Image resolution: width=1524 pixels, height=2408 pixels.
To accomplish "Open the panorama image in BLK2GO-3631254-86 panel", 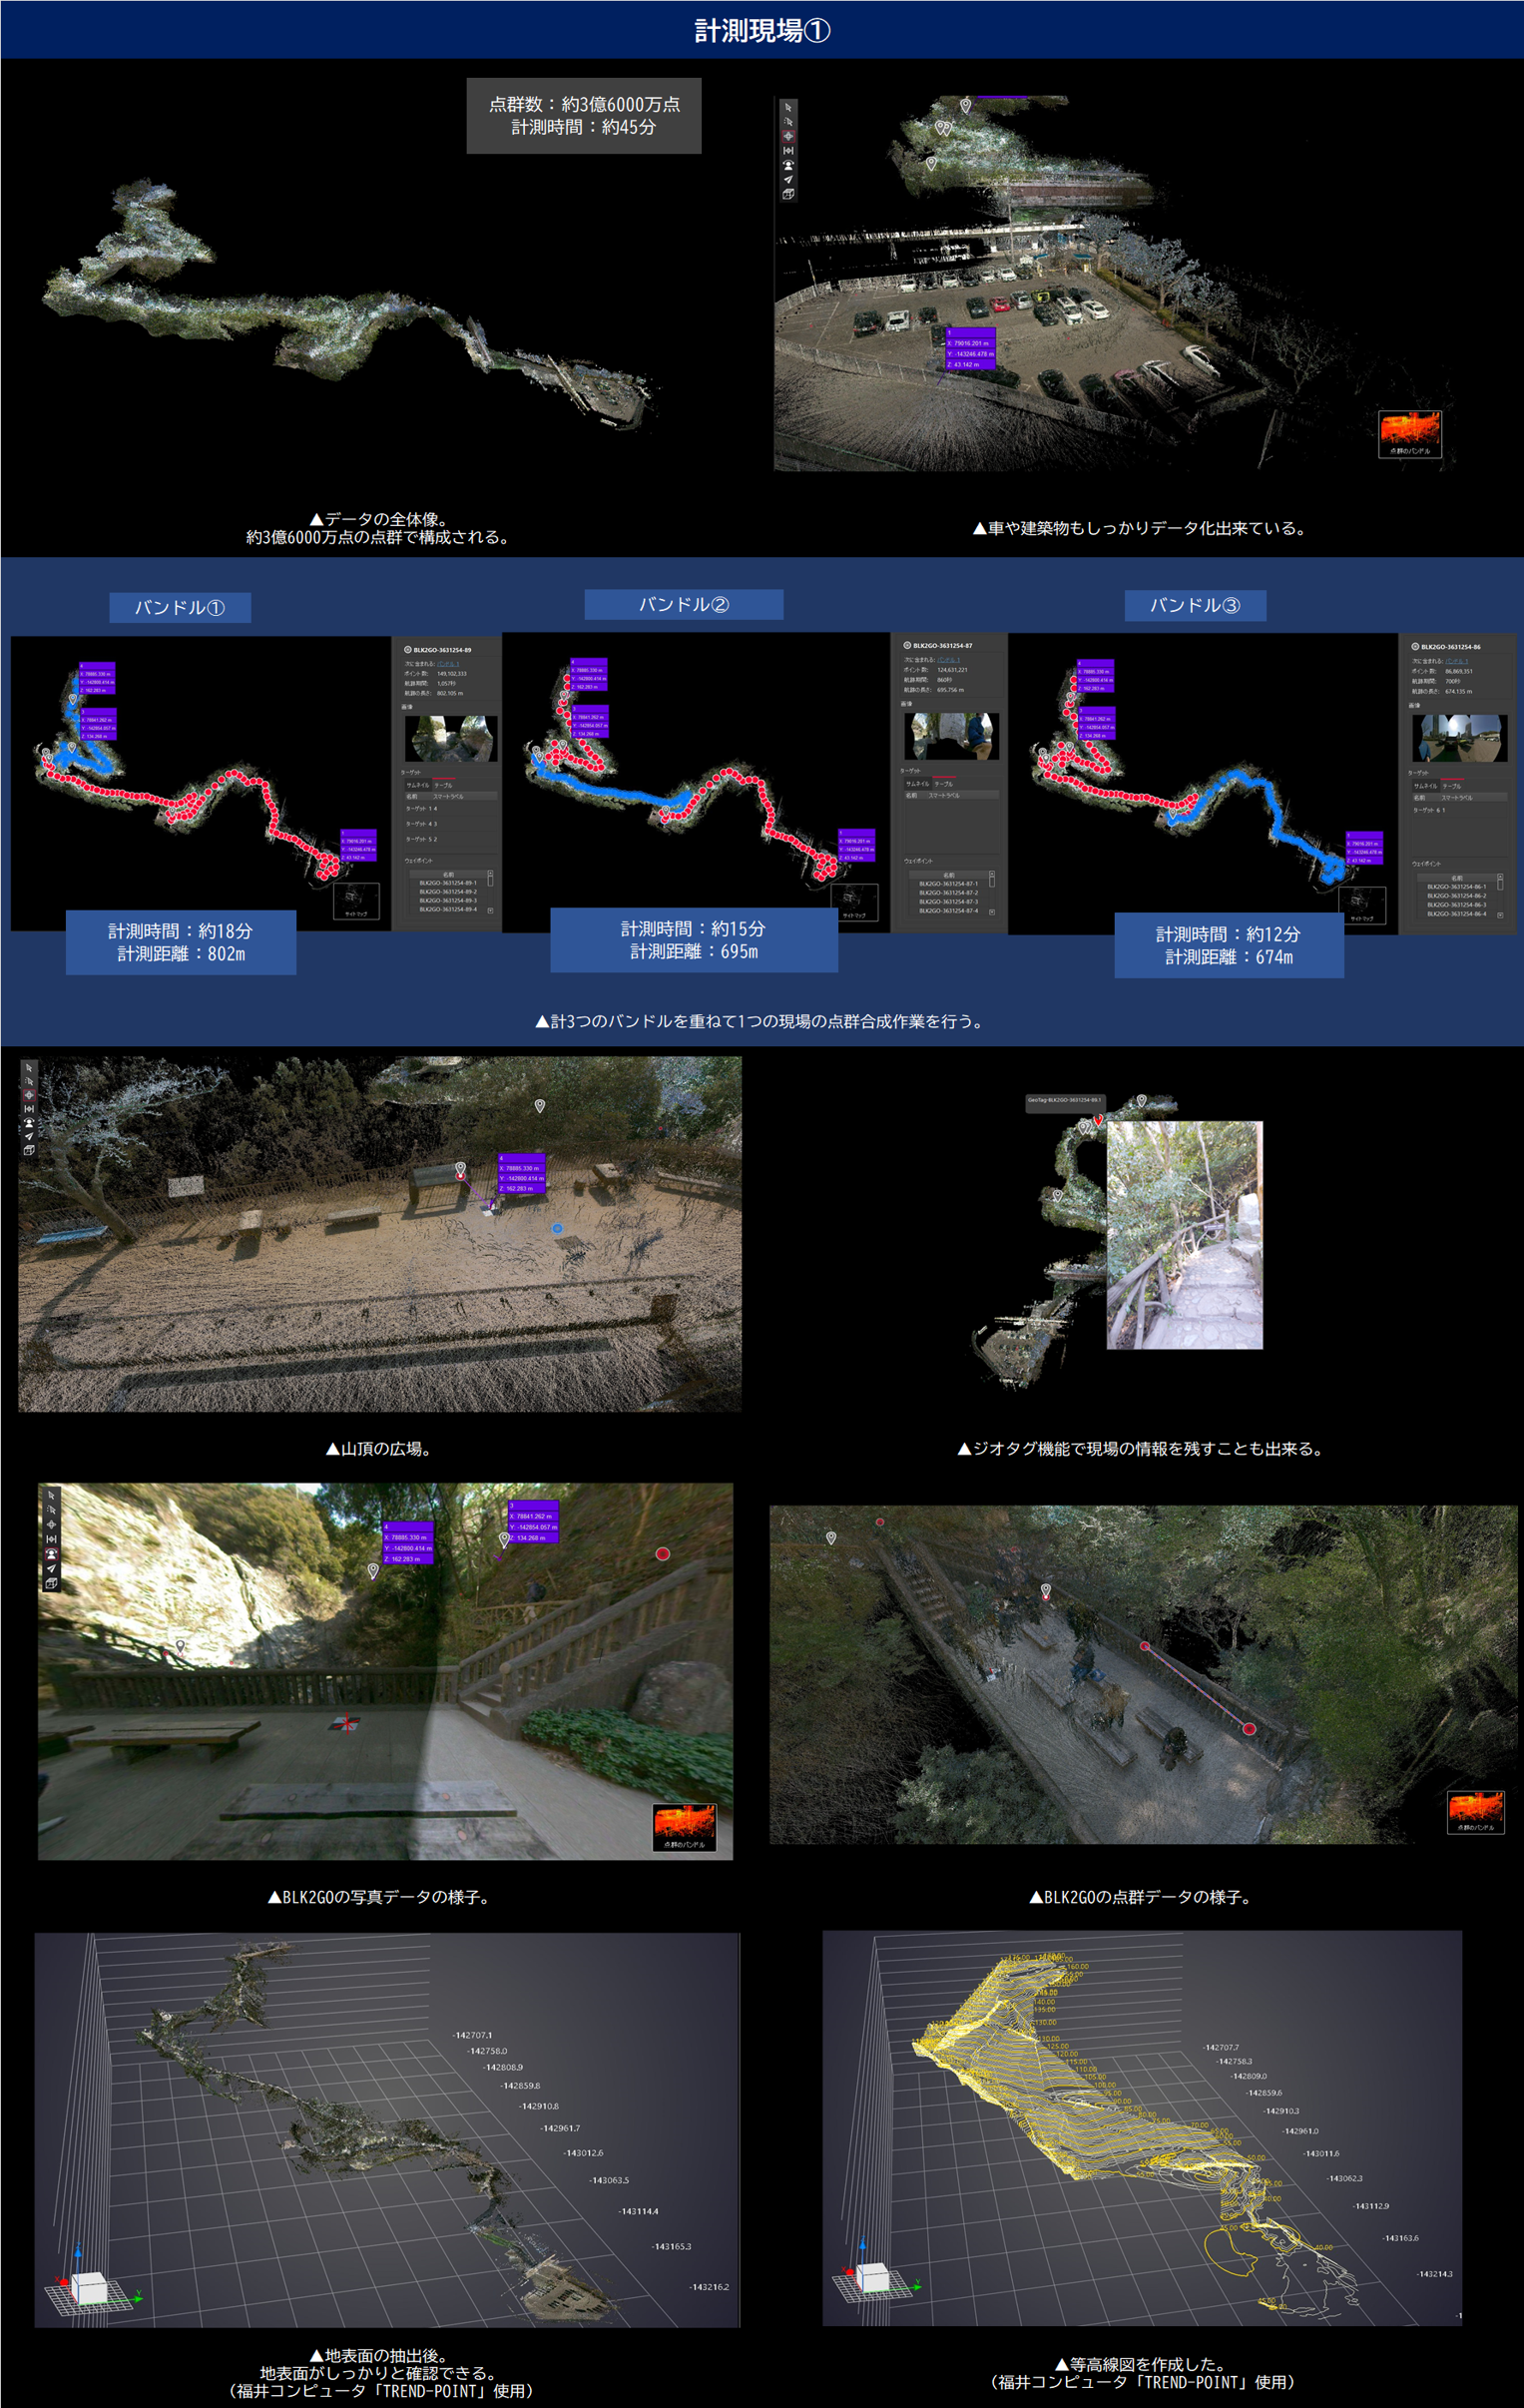I will pos(1461,738).
